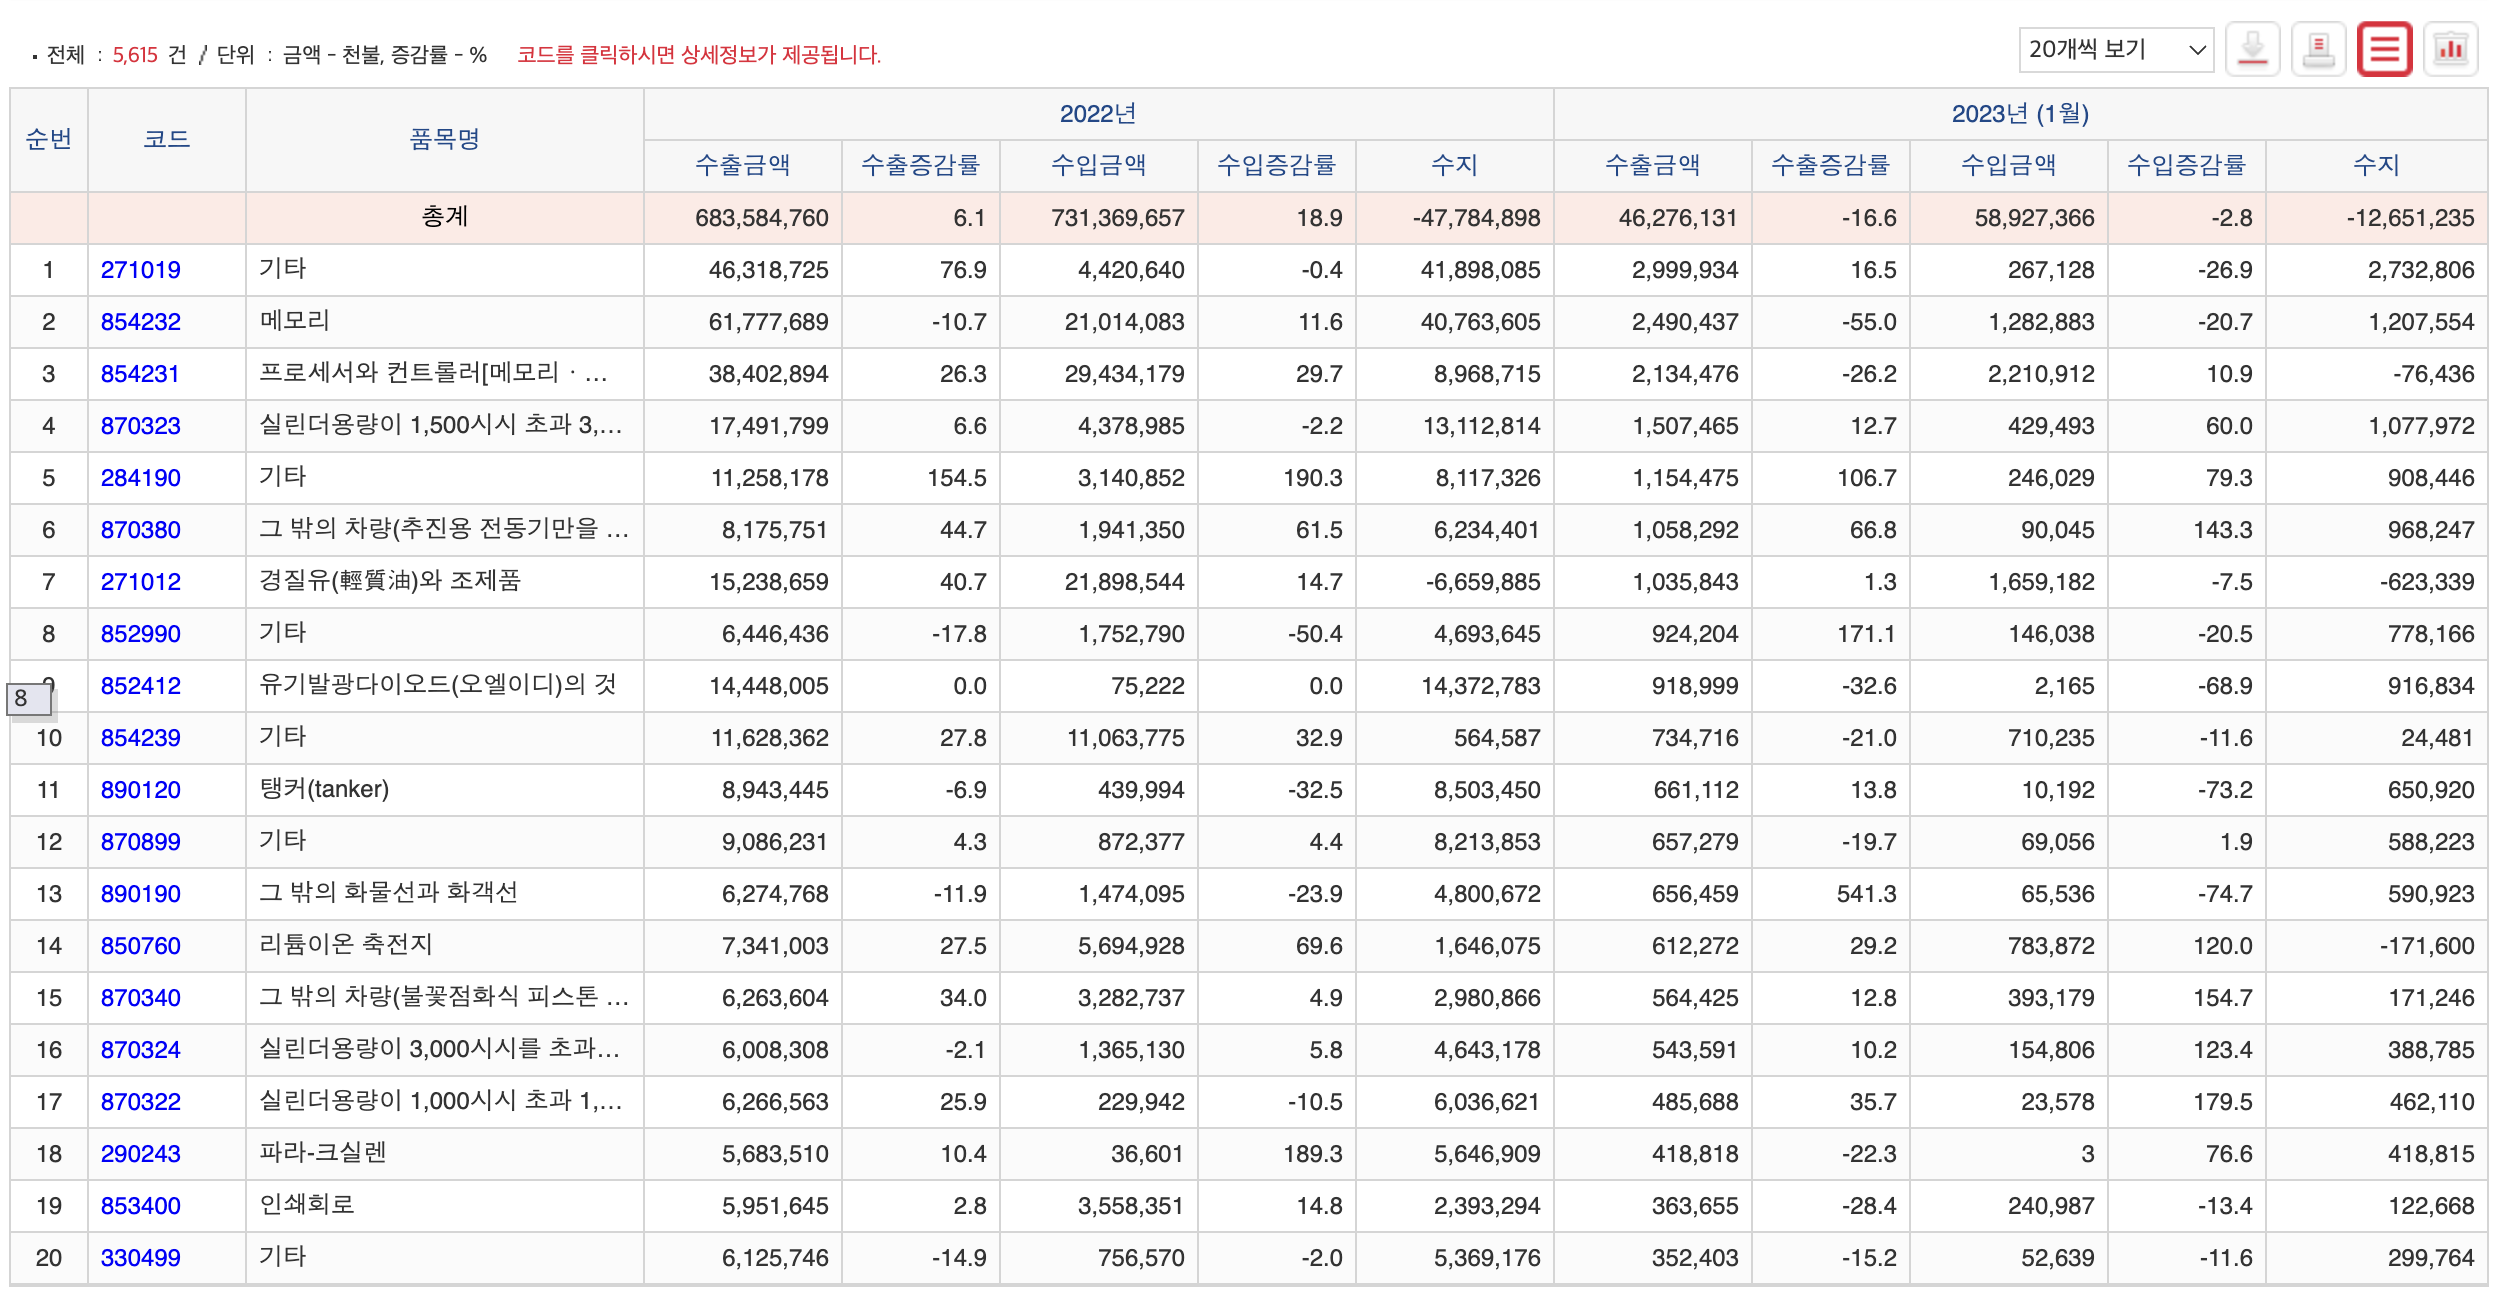Open code link 852412
Screen dimensions: 2516x1312
(140, 686)
